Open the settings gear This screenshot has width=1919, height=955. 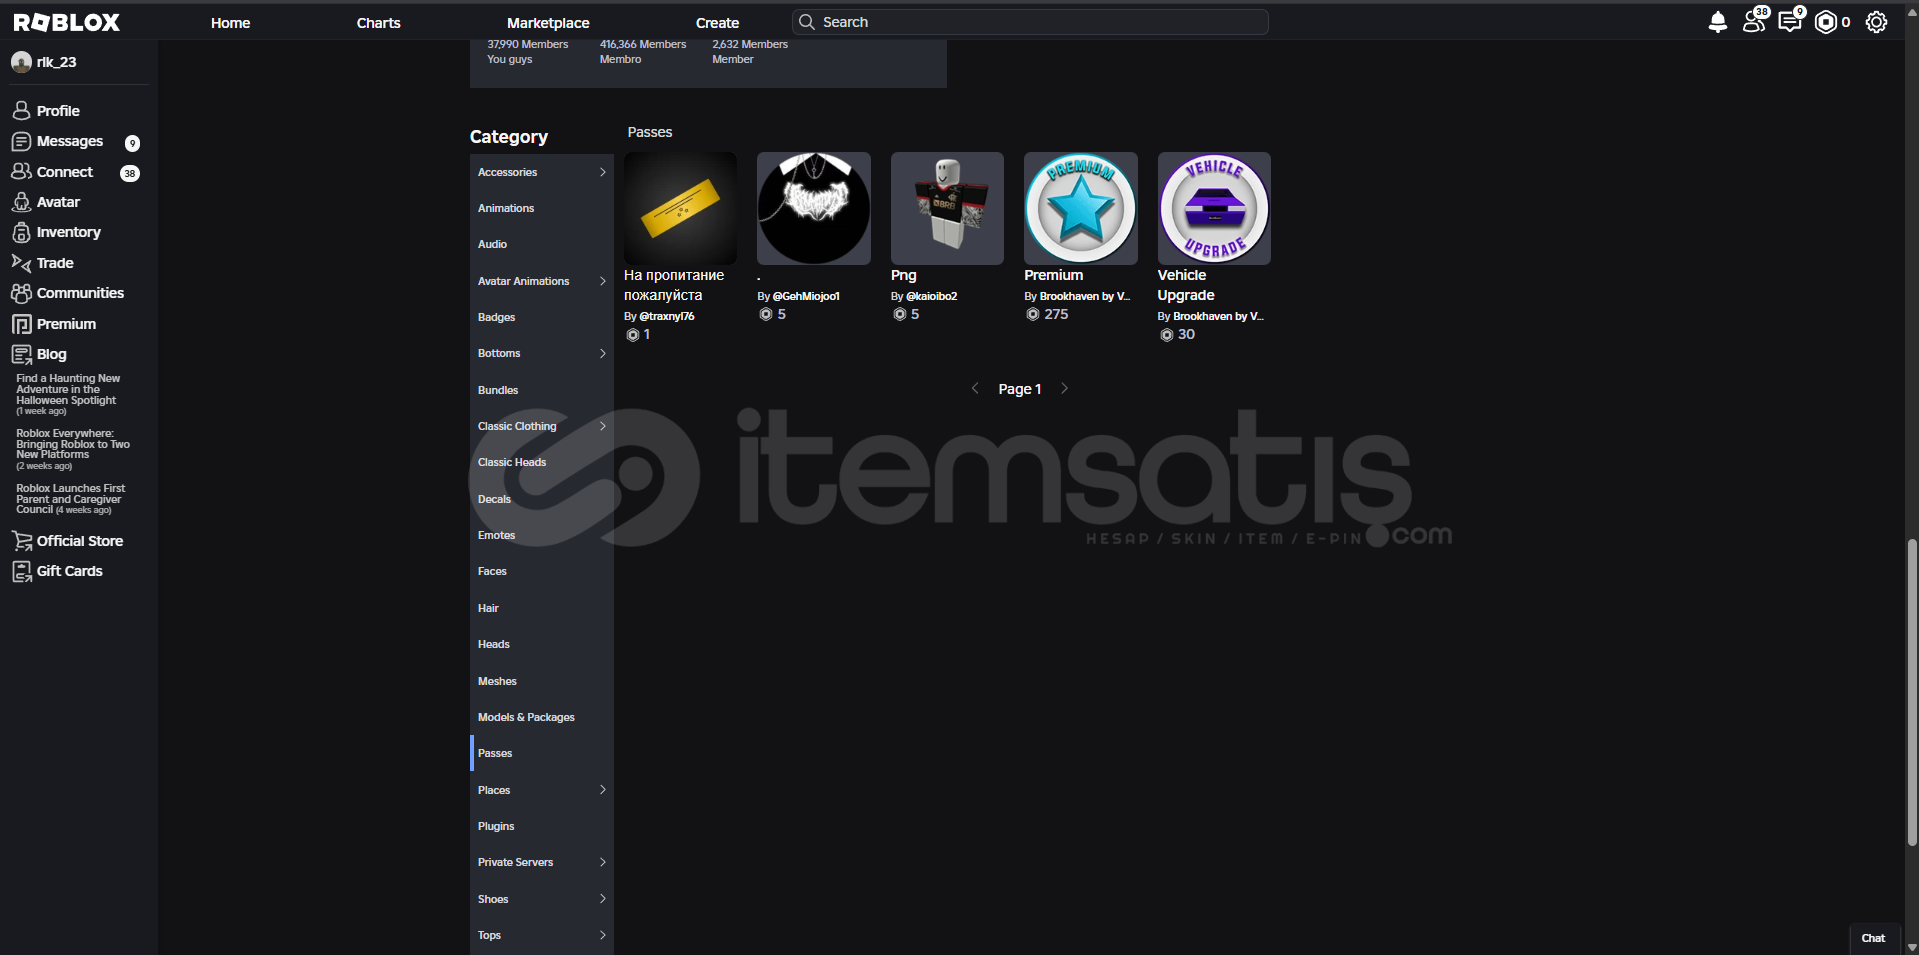click(1876, 22)
